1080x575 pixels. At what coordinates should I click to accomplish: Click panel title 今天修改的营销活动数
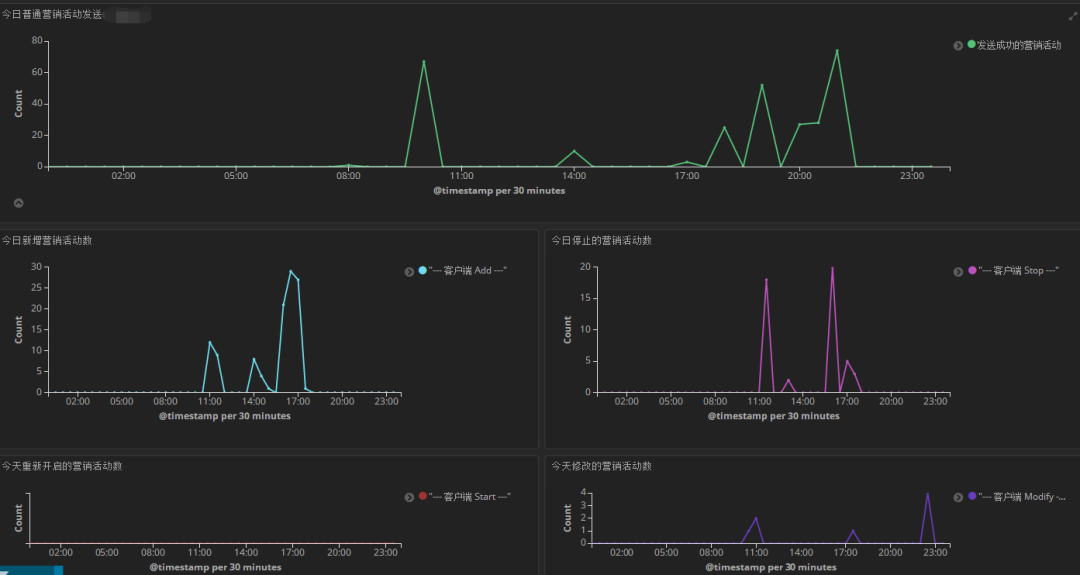pos(601,466)
